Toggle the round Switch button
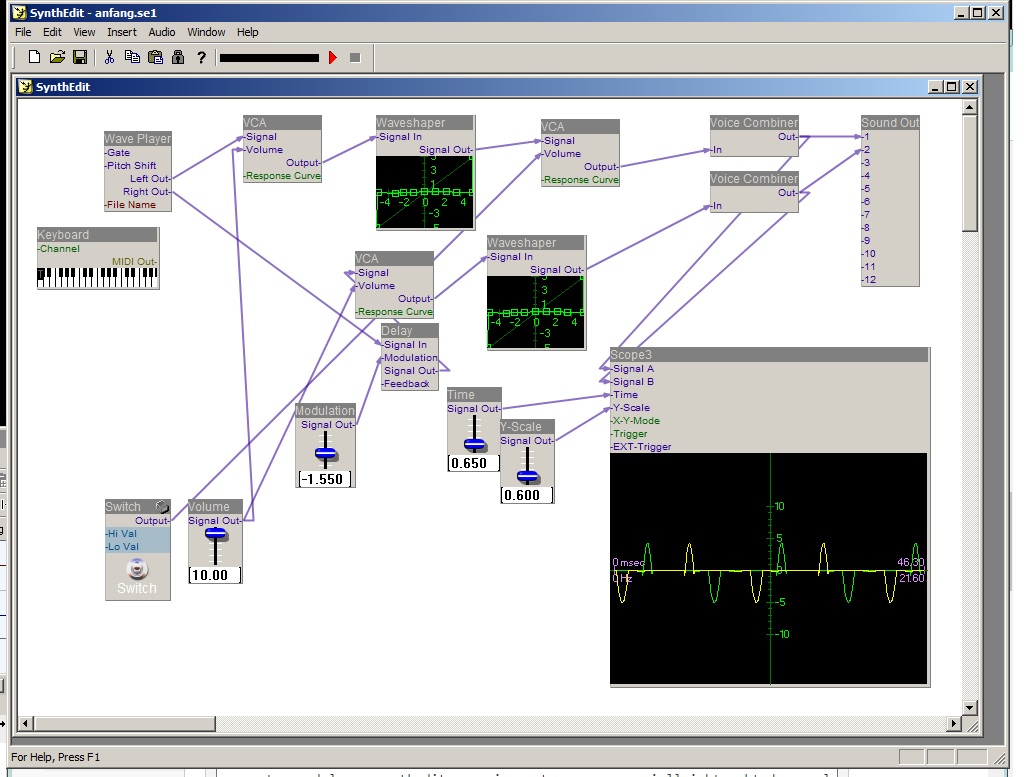 tap(137, 569)
